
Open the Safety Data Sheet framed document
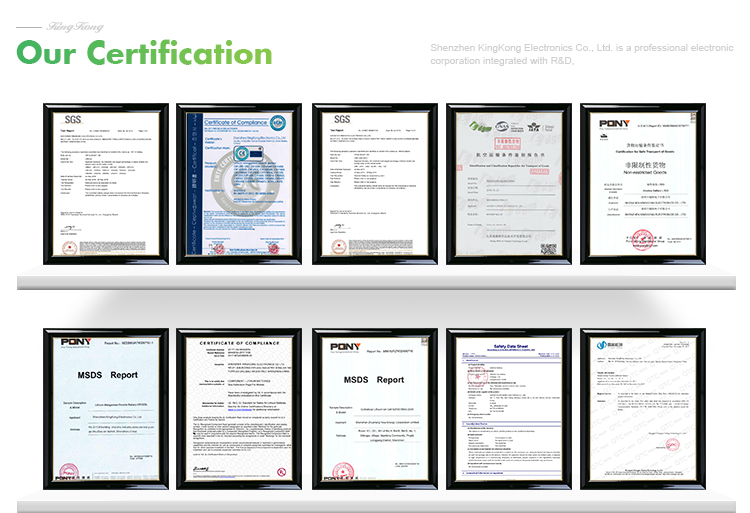(508, 409)
